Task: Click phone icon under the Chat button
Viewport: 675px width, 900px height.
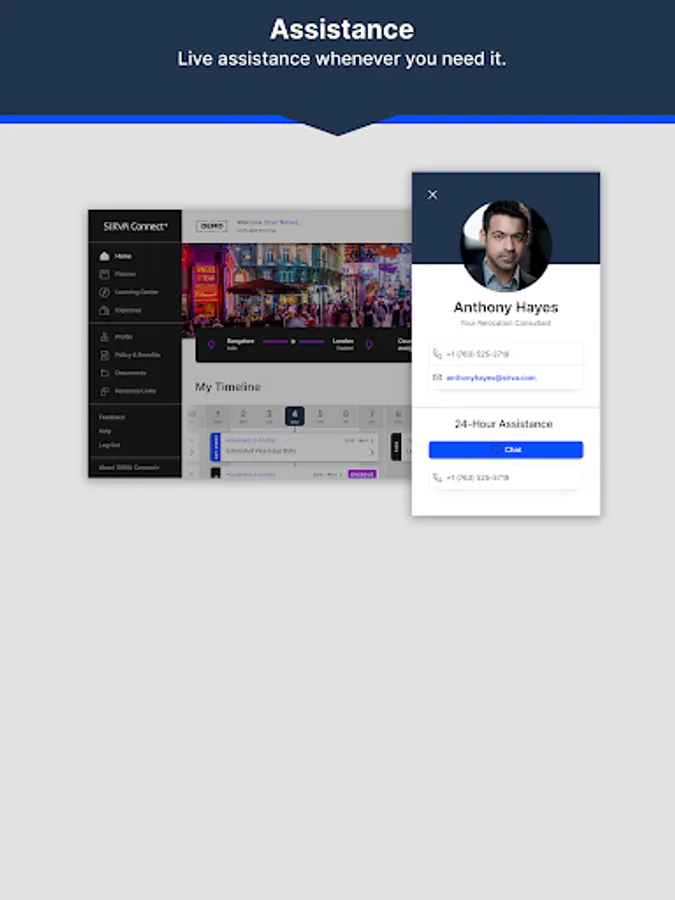Action: point(437,478)
